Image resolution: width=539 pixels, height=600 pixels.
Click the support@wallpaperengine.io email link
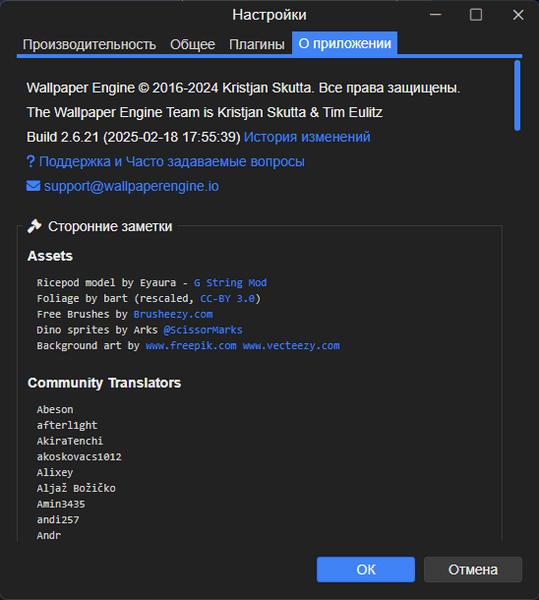pyautogui.click(x=131, y=186)
